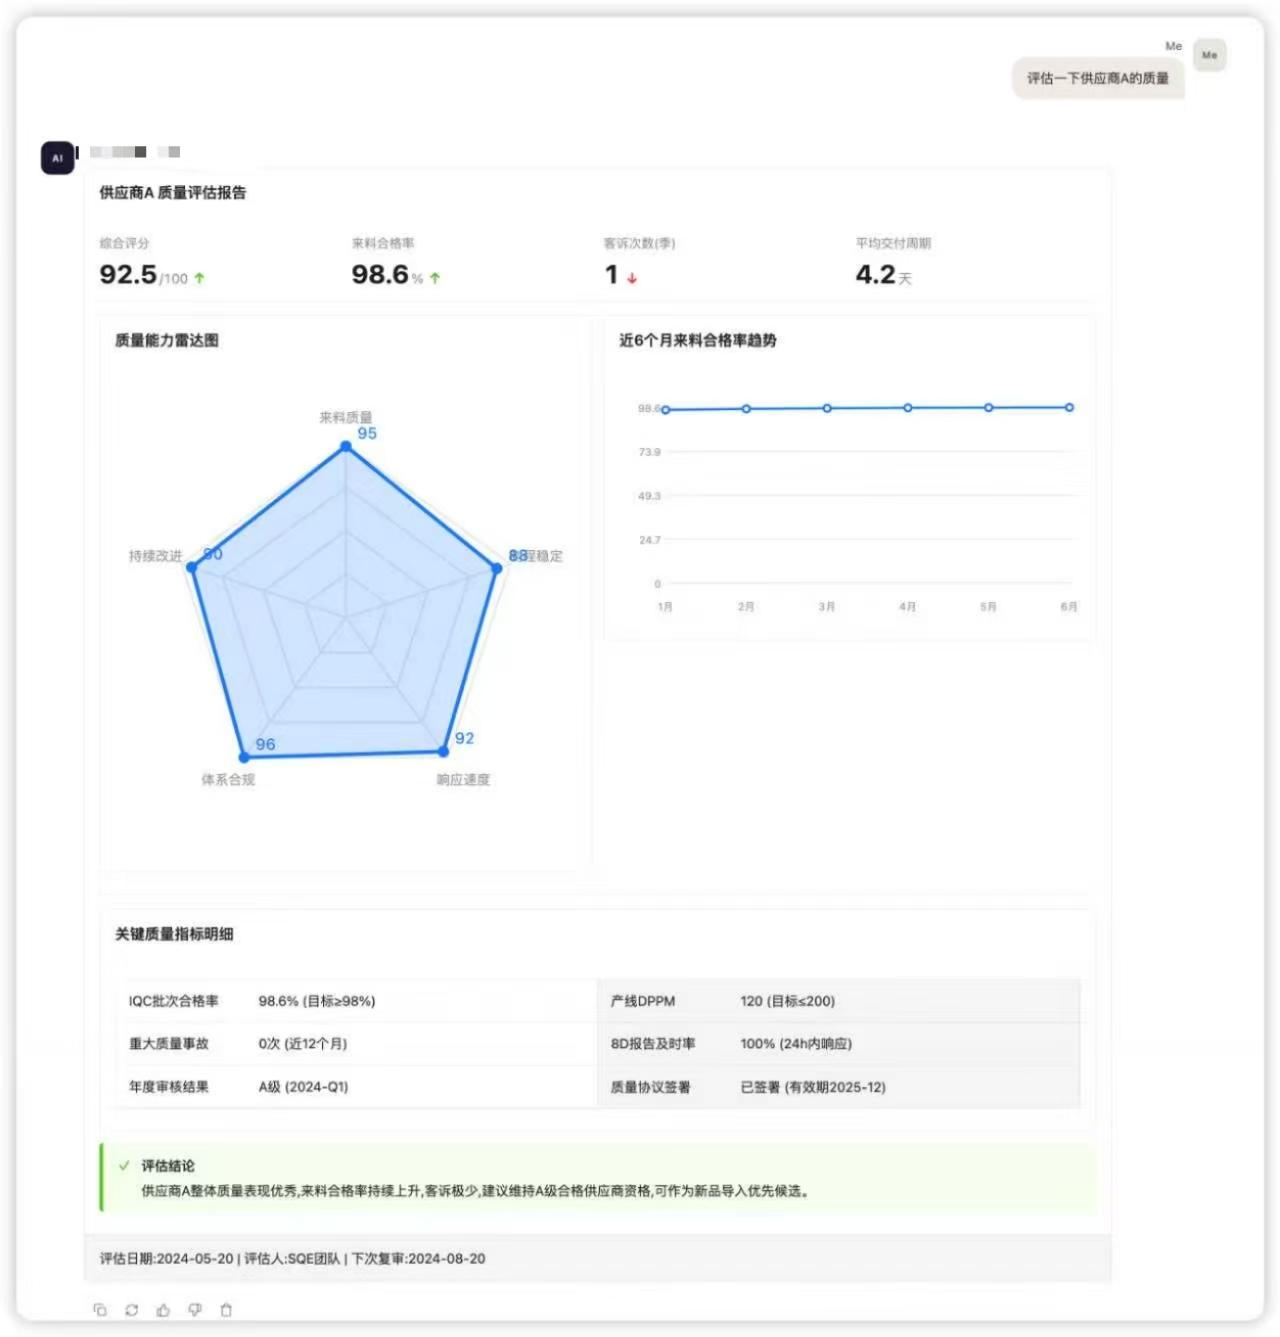
Task: Click the footer line with 评估日期:2024-05-20
Action: click(x=292, y=1259)
